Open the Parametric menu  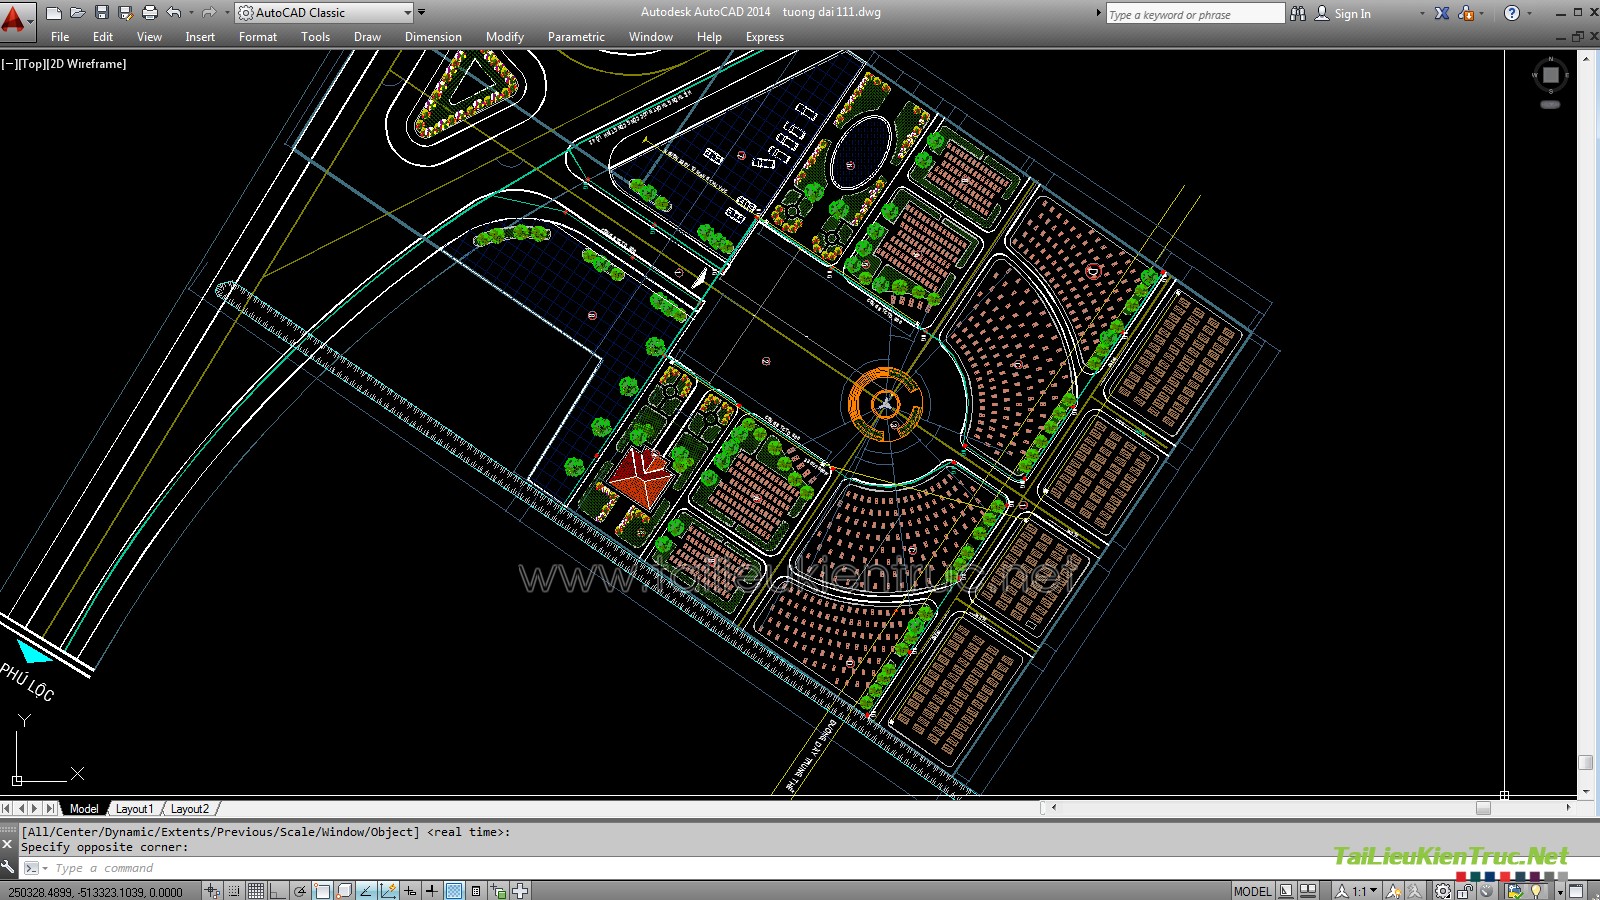tap(576, 37)
